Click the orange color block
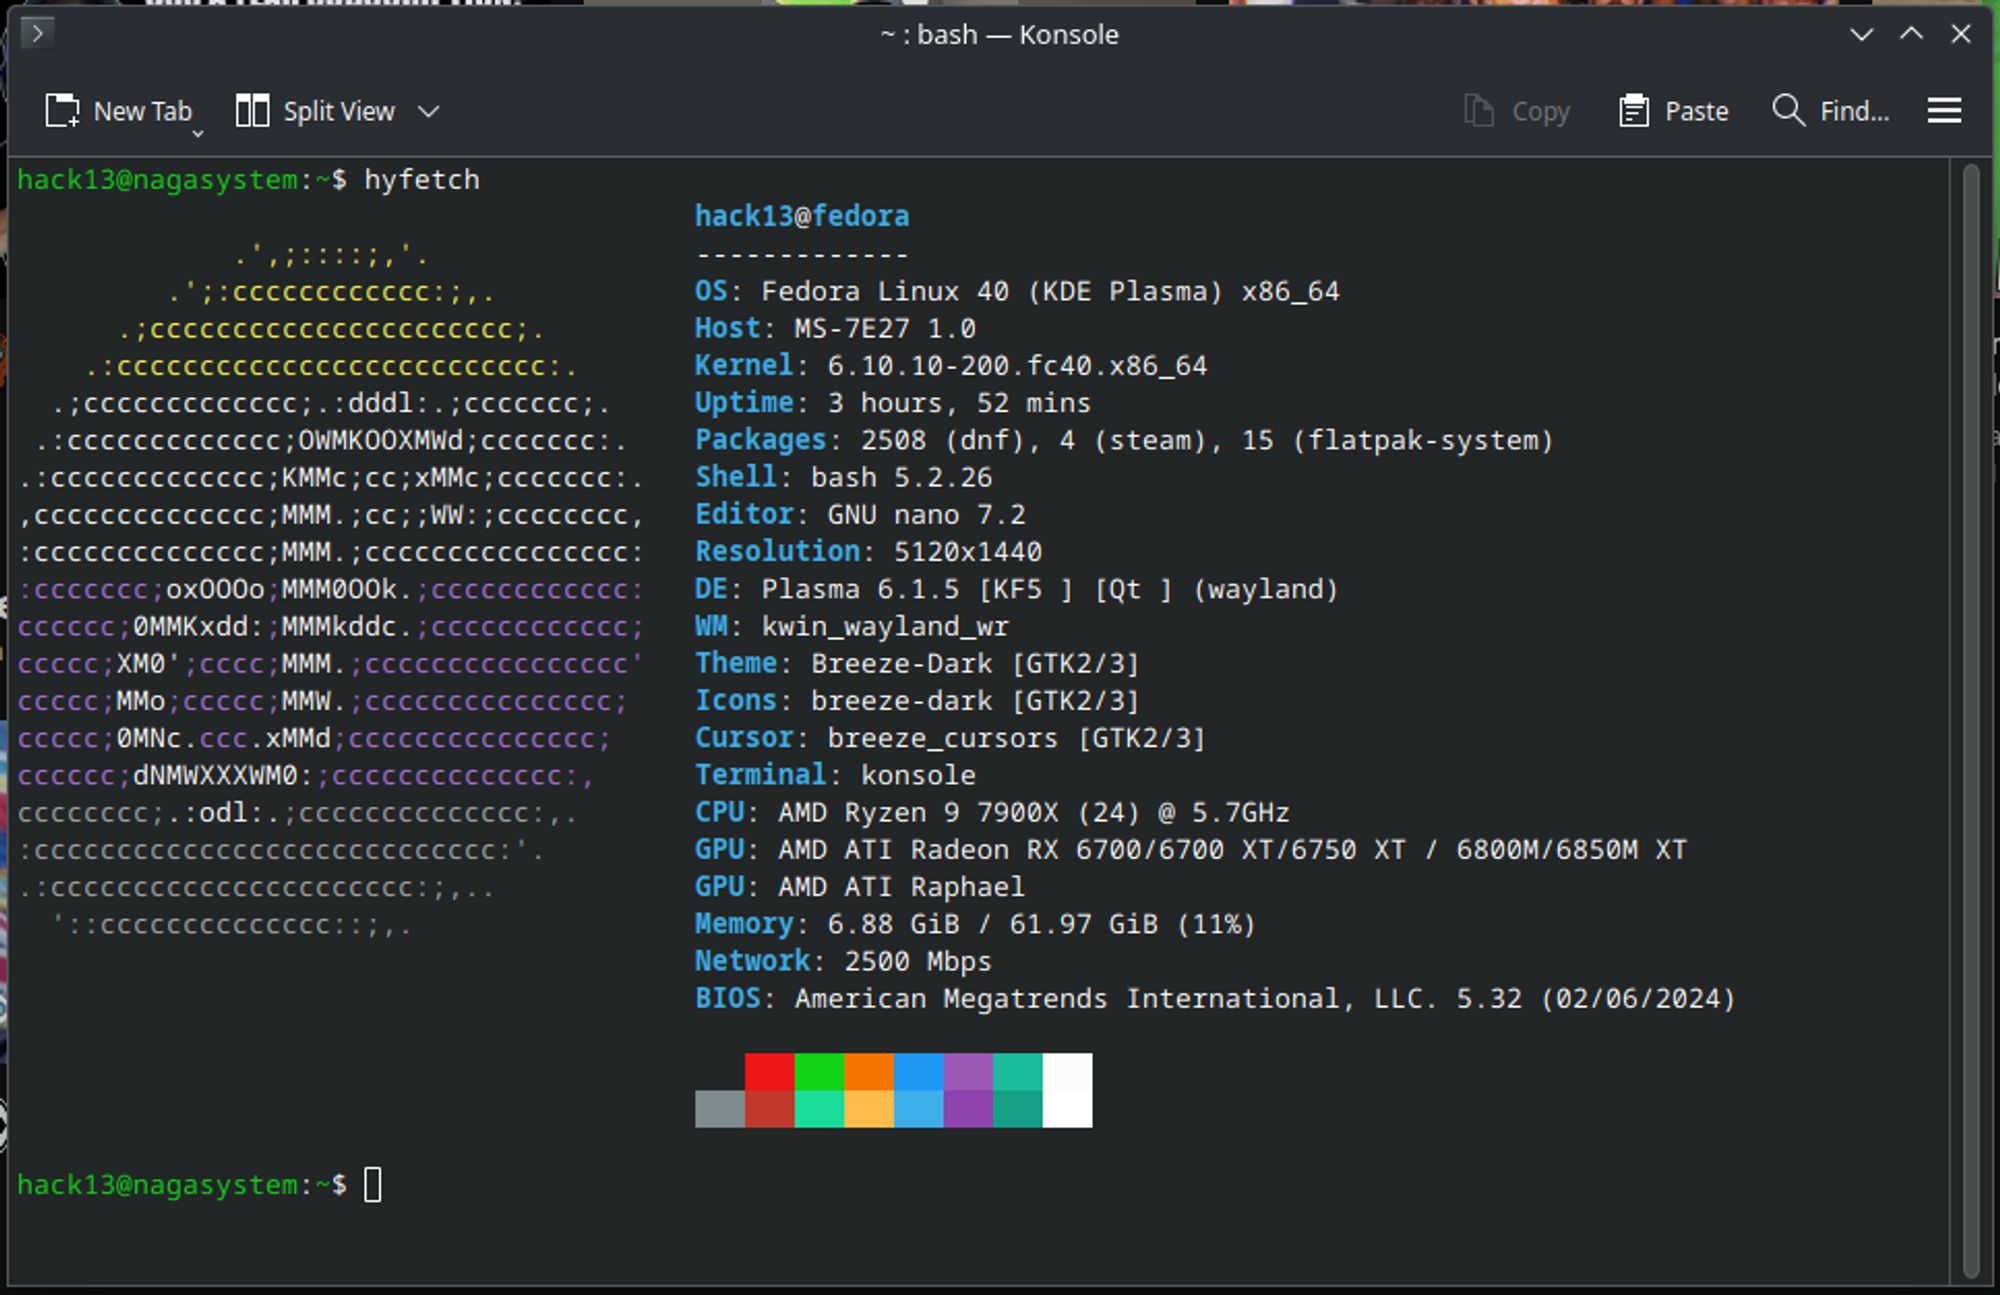2000x1295 pixels. tap(868, 1071)
